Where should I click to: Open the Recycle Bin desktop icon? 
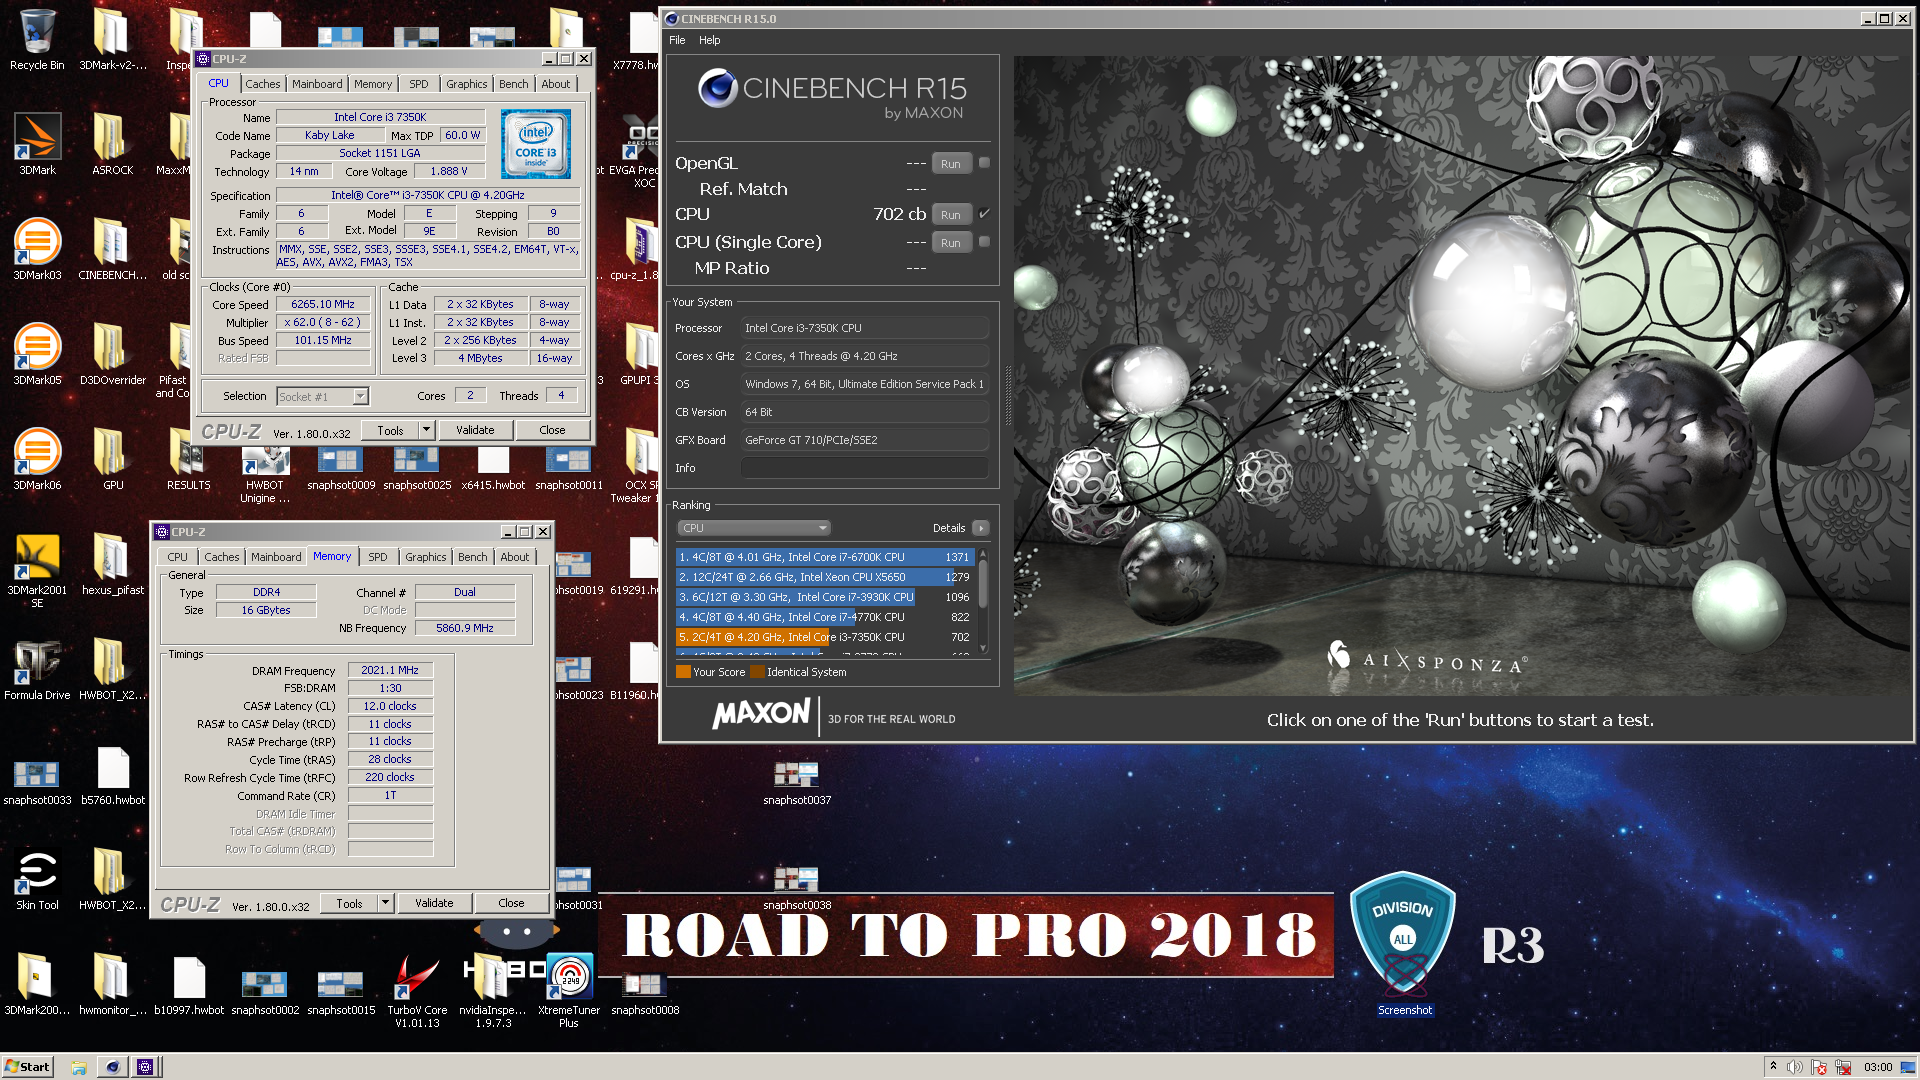point(37,40)
